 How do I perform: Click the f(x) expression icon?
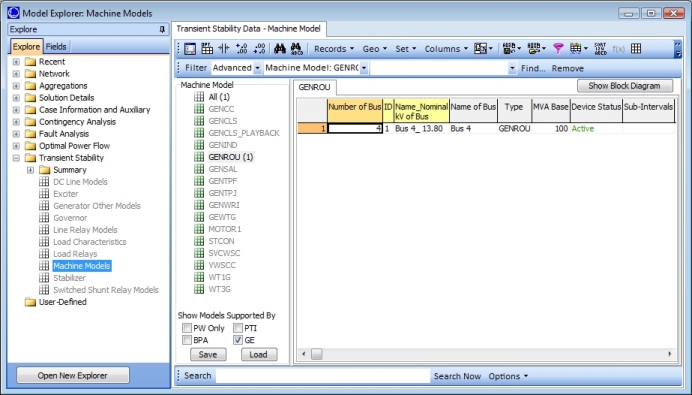point(618,49)
